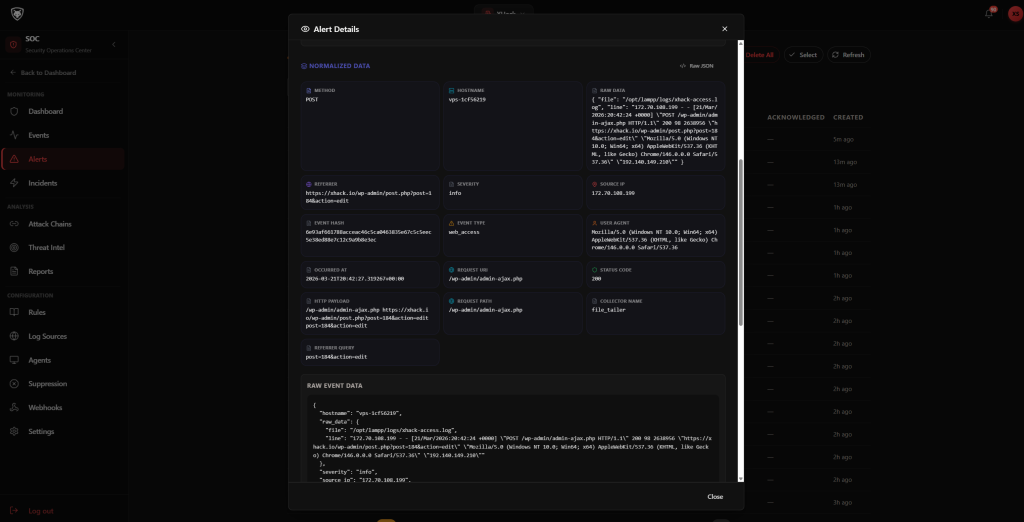Toggle Raw JSON view
Viewport: 1024px width, 522px height.
click(x=697, y=66)
